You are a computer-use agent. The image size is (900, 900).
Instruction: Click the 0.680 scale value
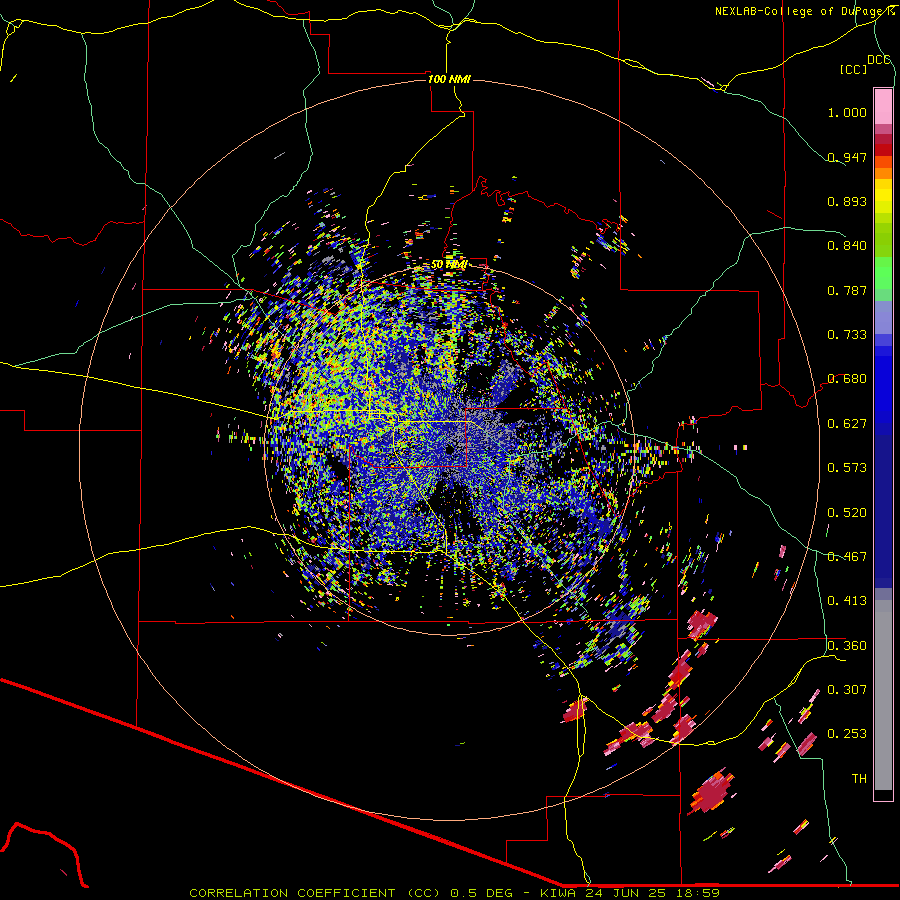847,379
